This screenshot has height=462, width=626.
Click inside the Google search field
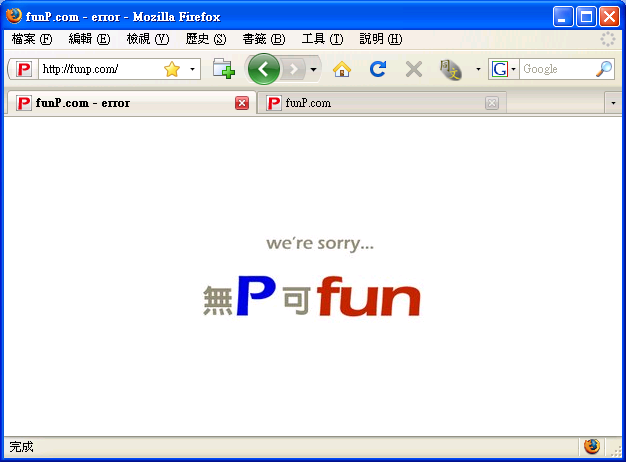pos(557,69)
